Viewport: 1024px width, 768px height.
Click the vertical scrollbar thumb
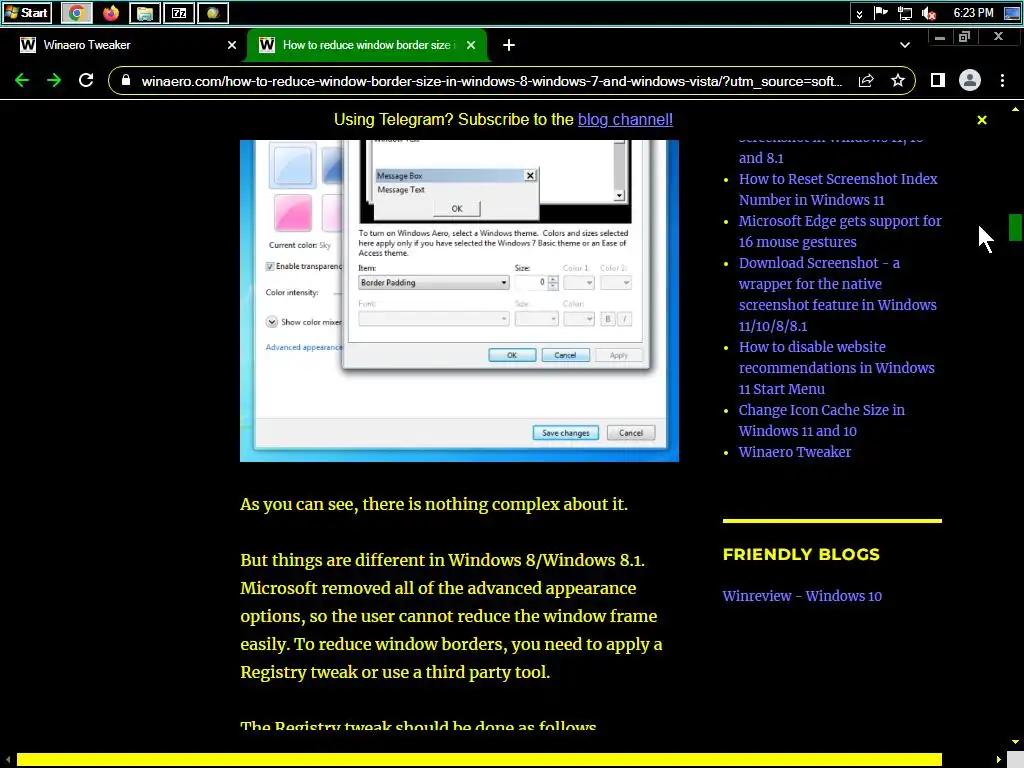[1015, 227]
